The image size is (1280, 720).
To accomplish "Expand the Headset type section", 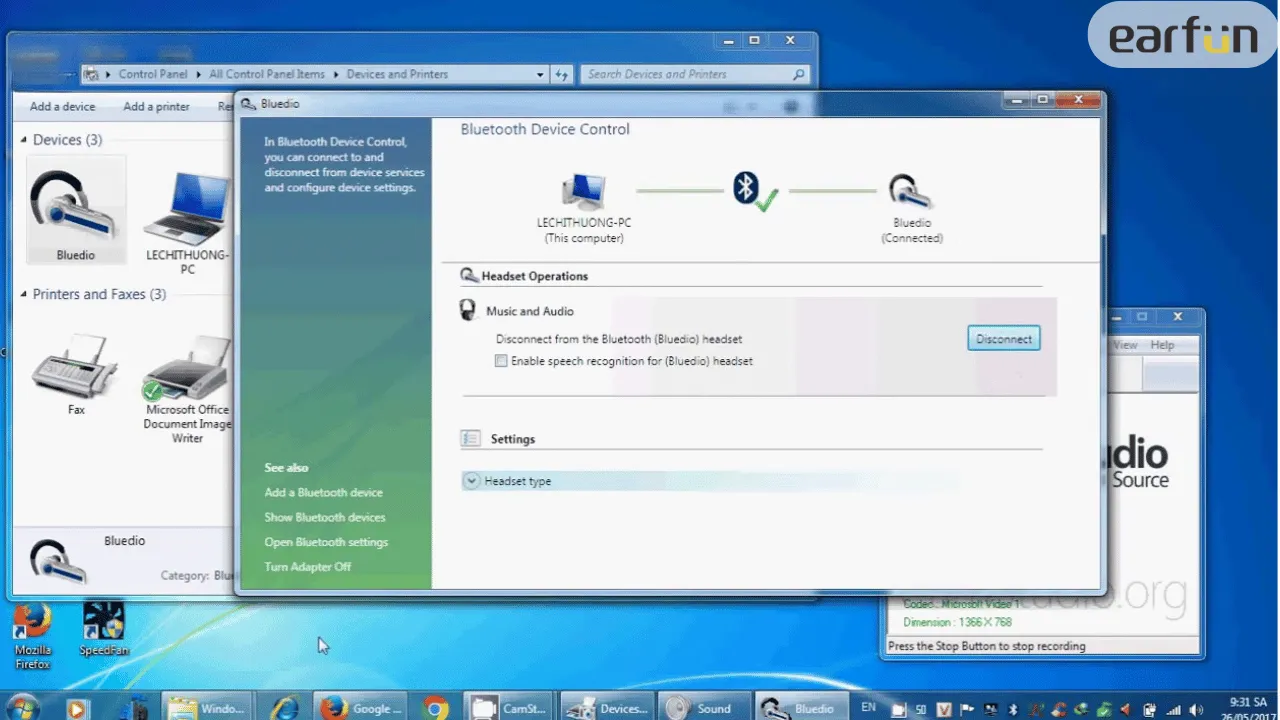I will click(x=471, y=481).
